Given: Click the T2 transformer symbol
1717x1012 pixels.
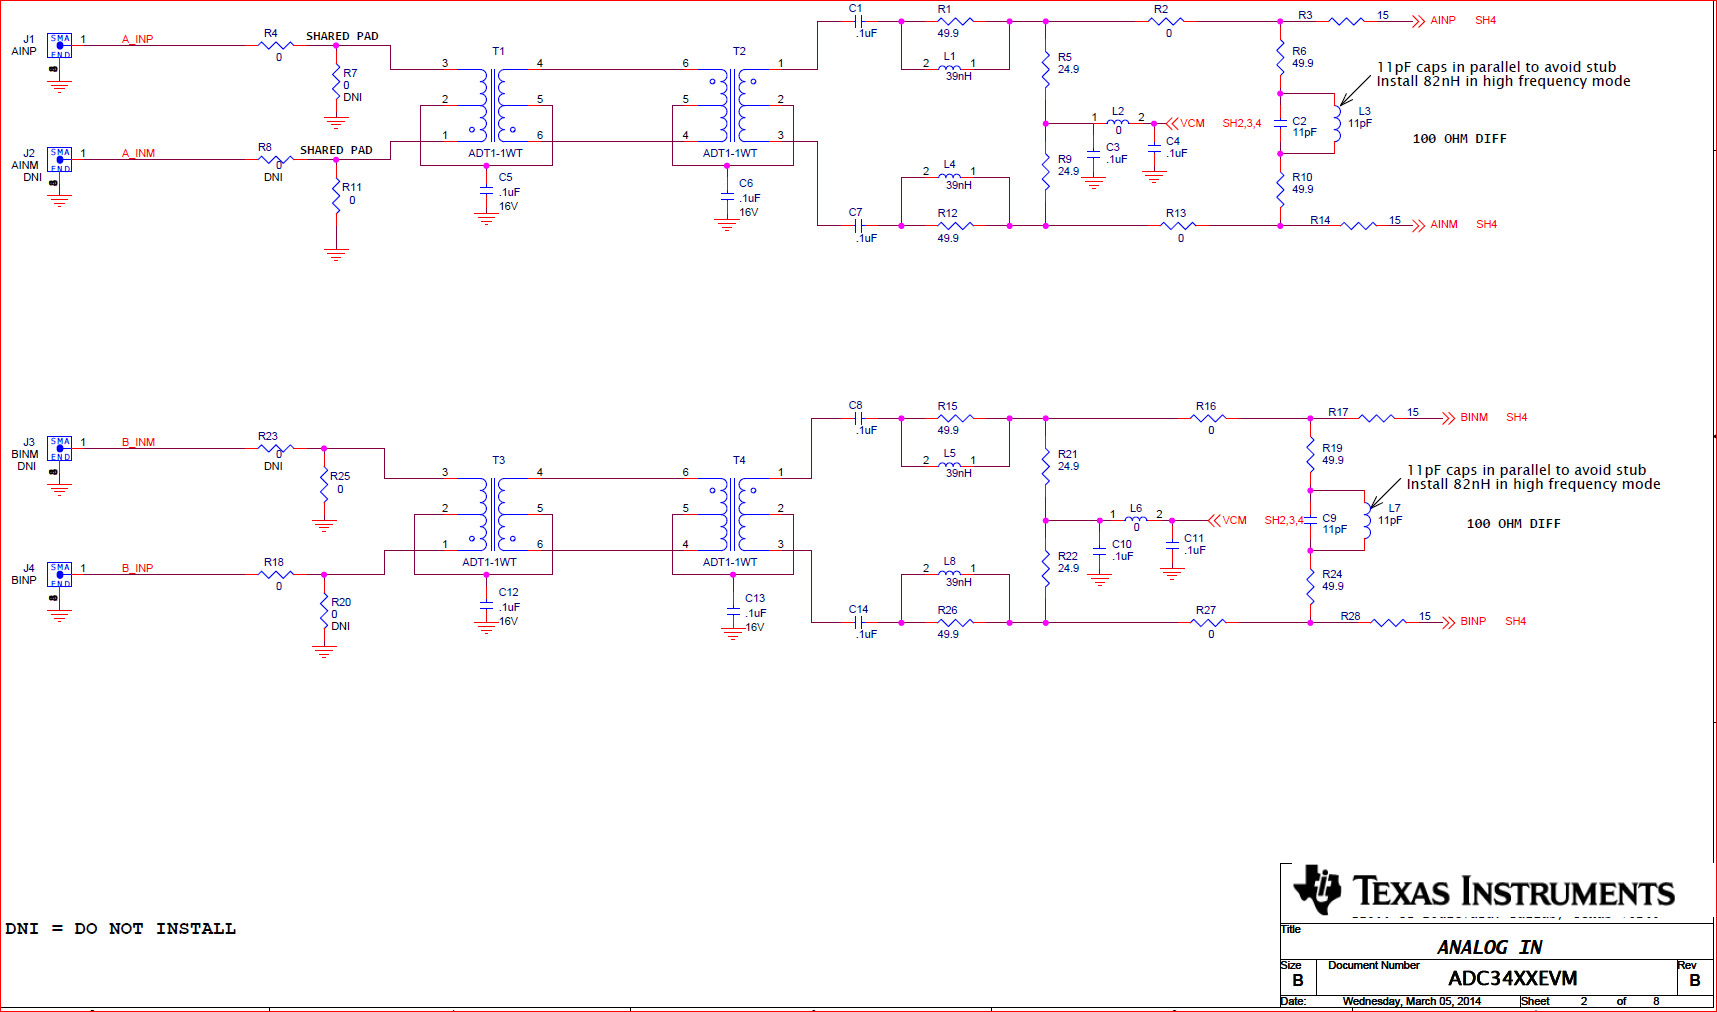Looking at the screenshot, I should (733, 105).
